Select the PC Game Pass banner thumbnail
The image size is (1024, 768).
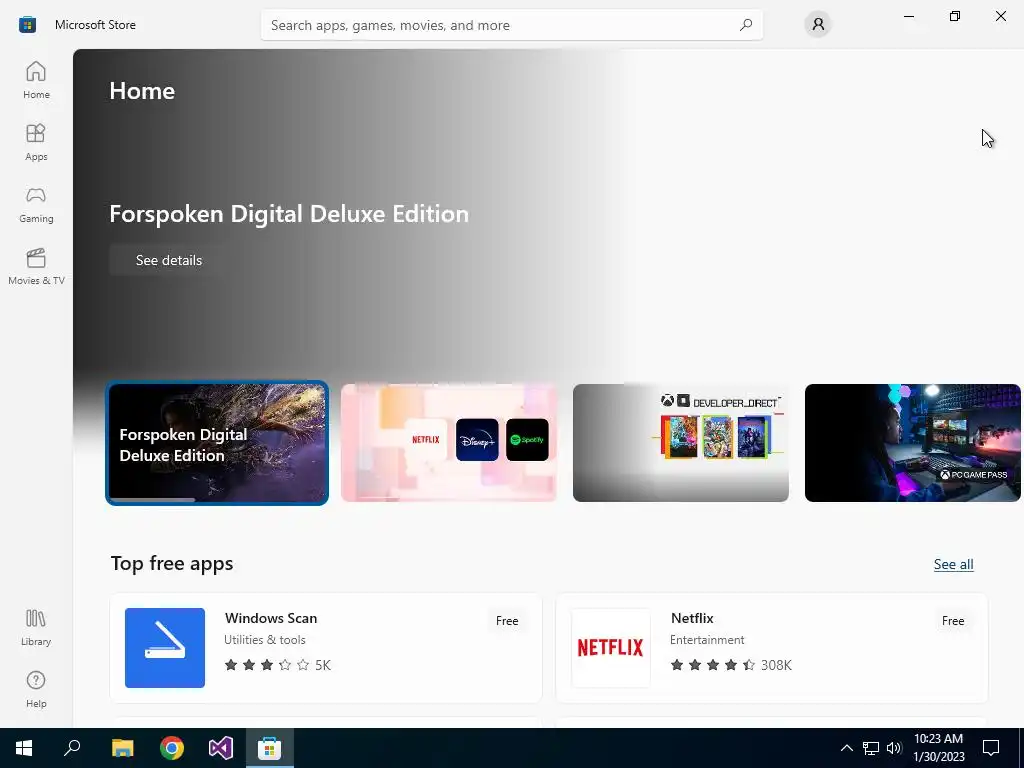point(912,443)
